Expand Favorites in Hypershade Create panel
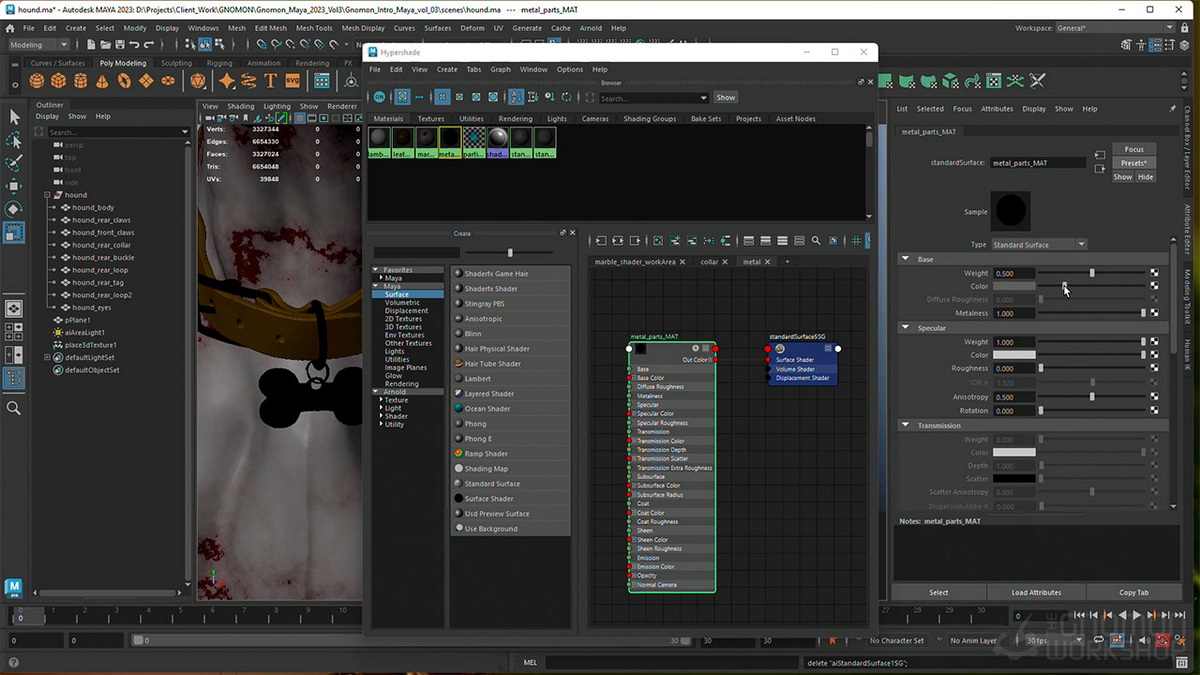Image resolution: width=1200 pixels, height=675 pixels. click(376, 270)
